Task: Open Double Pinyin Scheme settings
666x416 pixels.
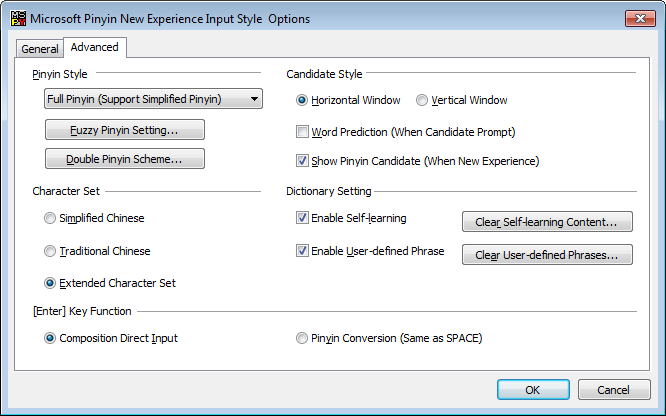Action: point(125,159)
